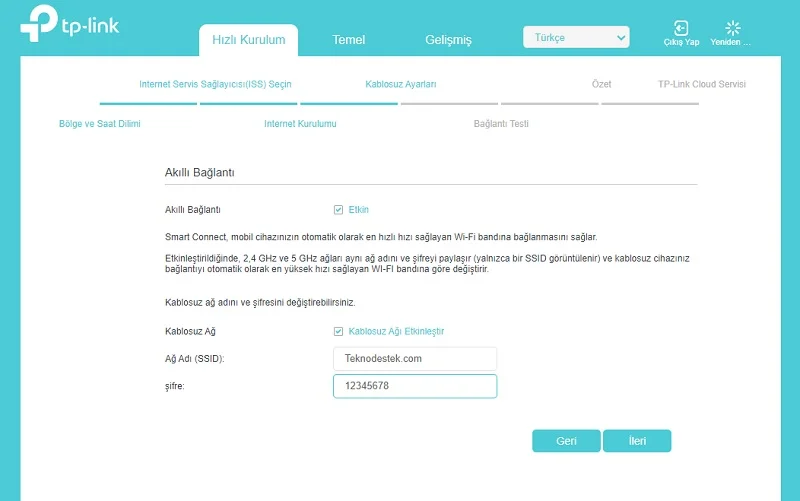Open the Türkçe language dropdown
Image resolution: width=800 pixels, height=501 pixels.
point(576,38)
